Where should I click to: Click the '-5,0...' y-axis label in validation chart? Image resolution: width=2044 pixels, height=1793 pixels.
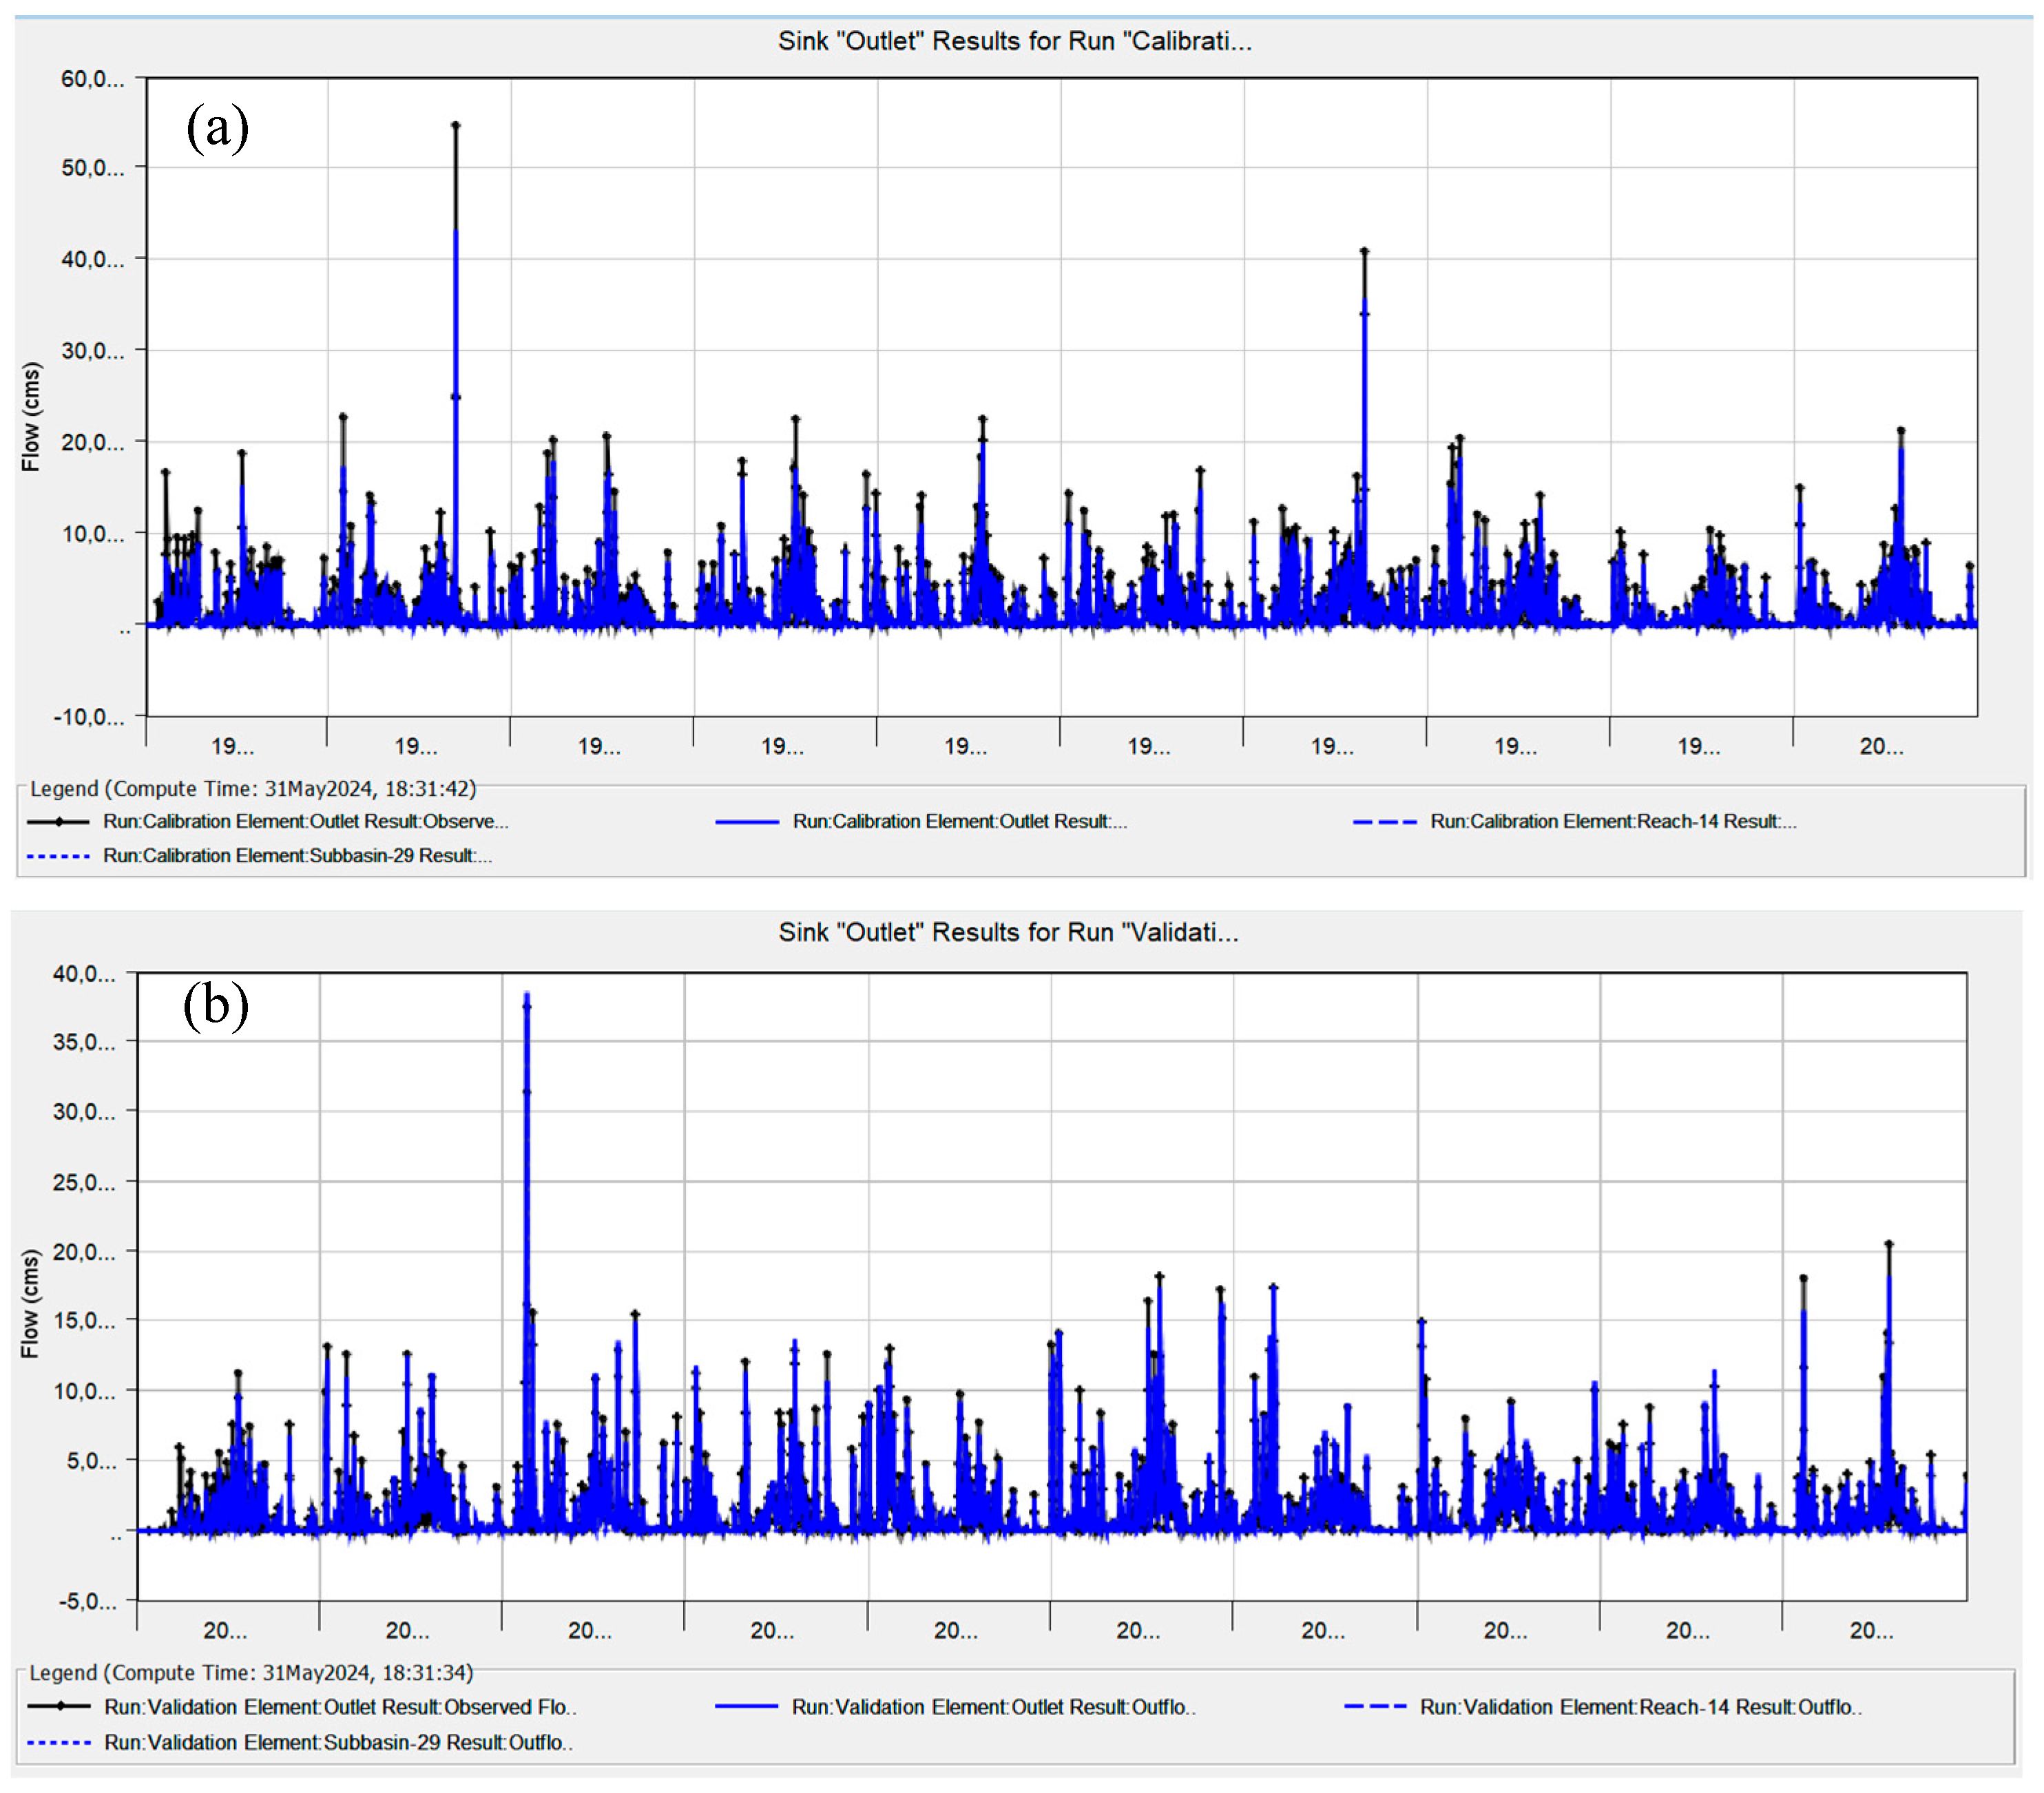(87, 1601)
